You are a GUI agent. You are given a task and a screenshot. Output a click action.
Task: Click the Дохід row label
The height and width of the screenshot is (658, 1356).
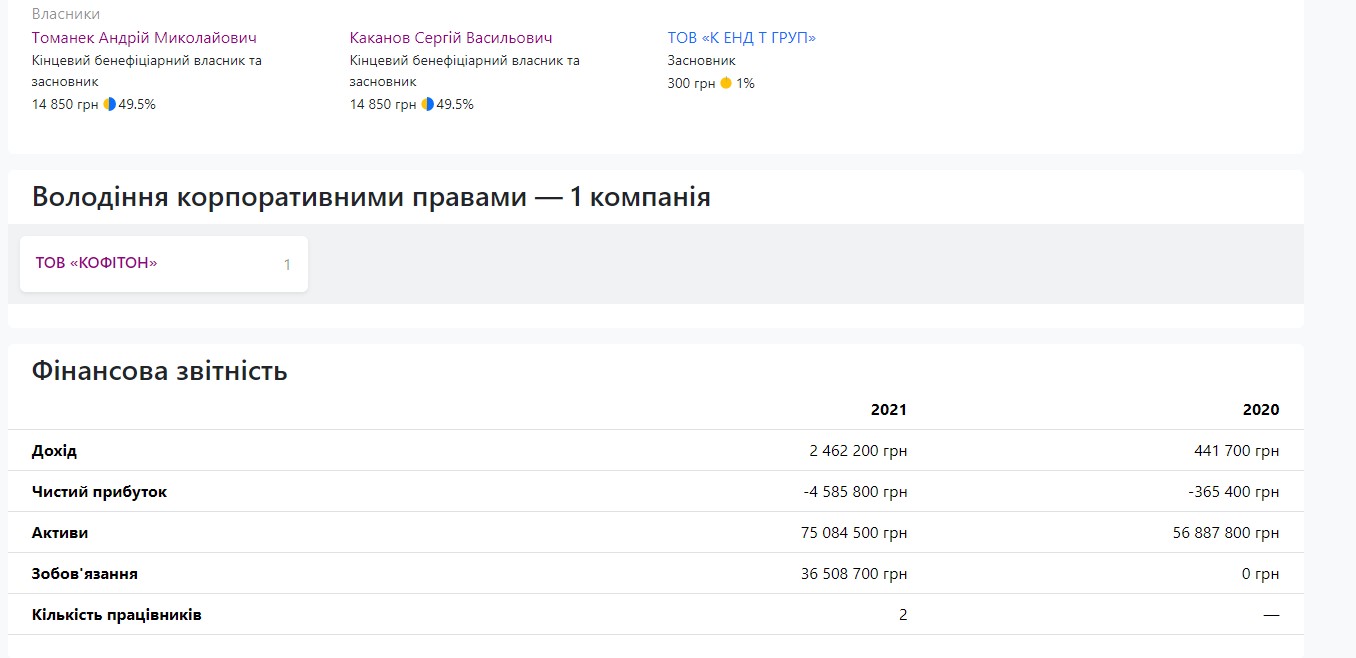coord(54,451)
